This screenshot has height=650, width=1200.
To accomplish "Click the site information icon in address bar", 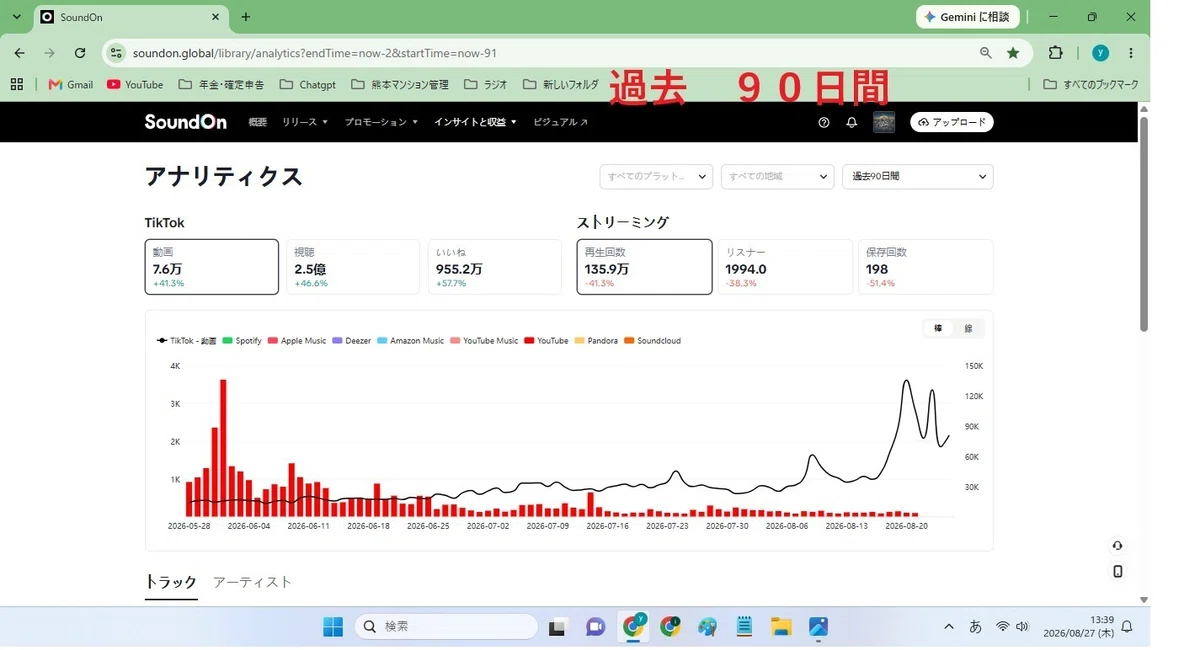I will pos(117,53).
